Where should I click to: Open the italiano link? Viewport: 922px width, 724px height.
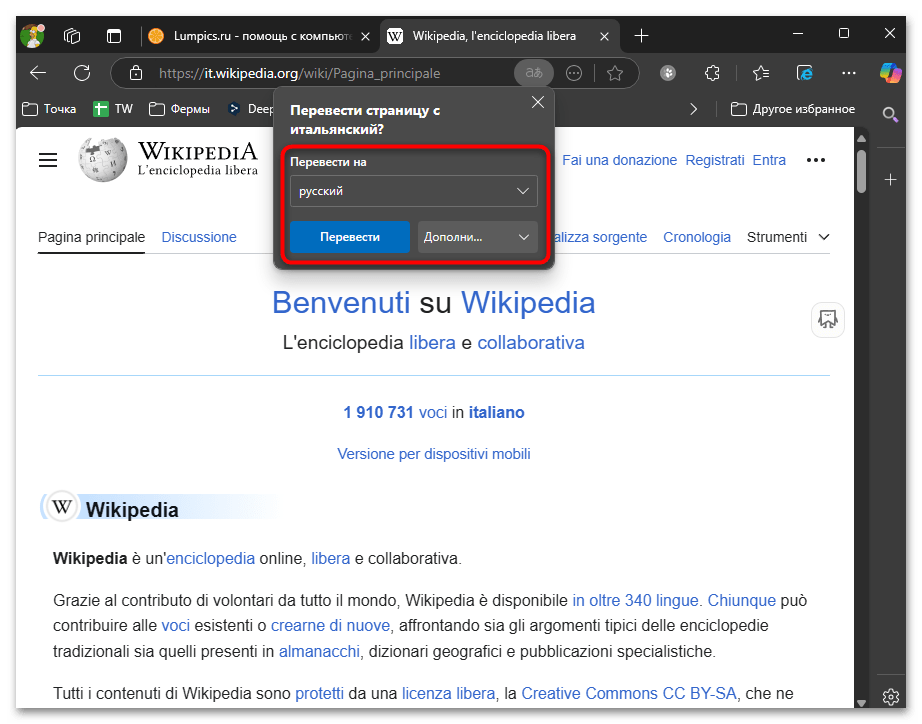point(496,412)
